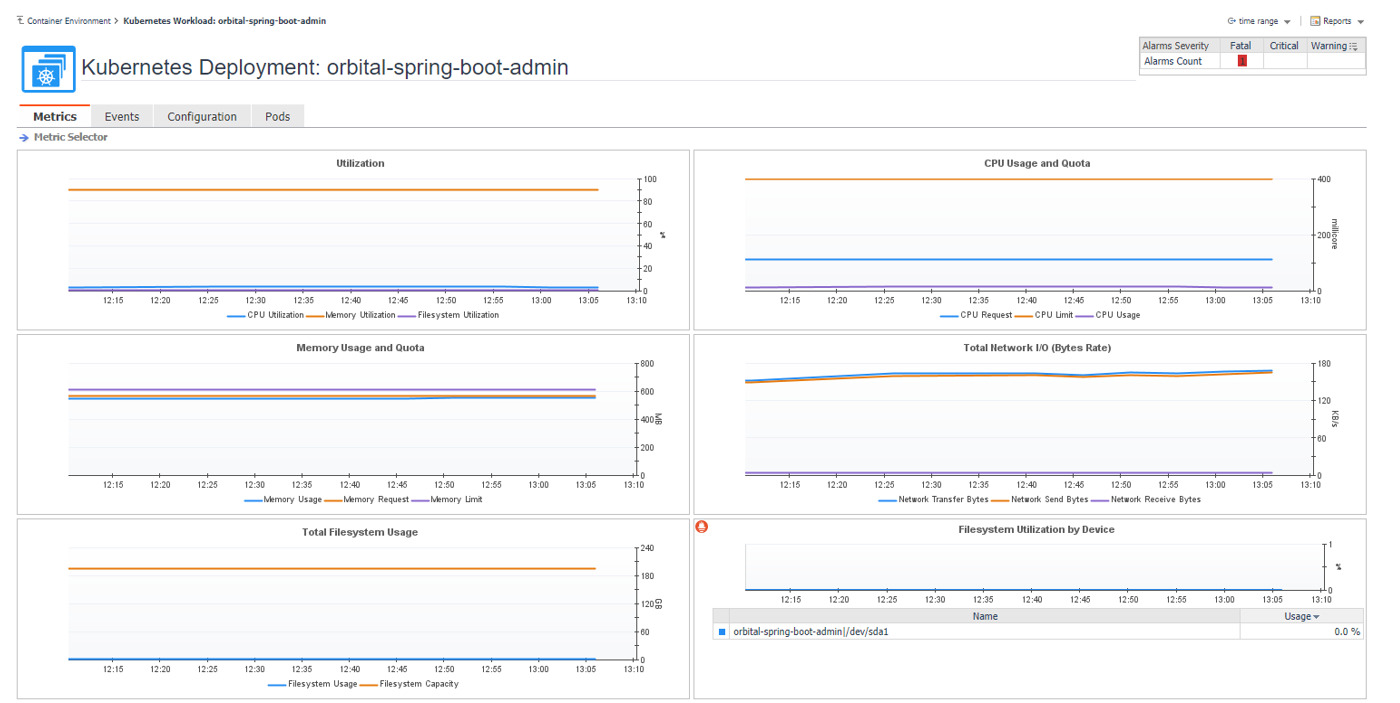Toggle Network Receive Bytes legend entry
This screenshot has width=1400, height=703.
tap(1146, 500)
